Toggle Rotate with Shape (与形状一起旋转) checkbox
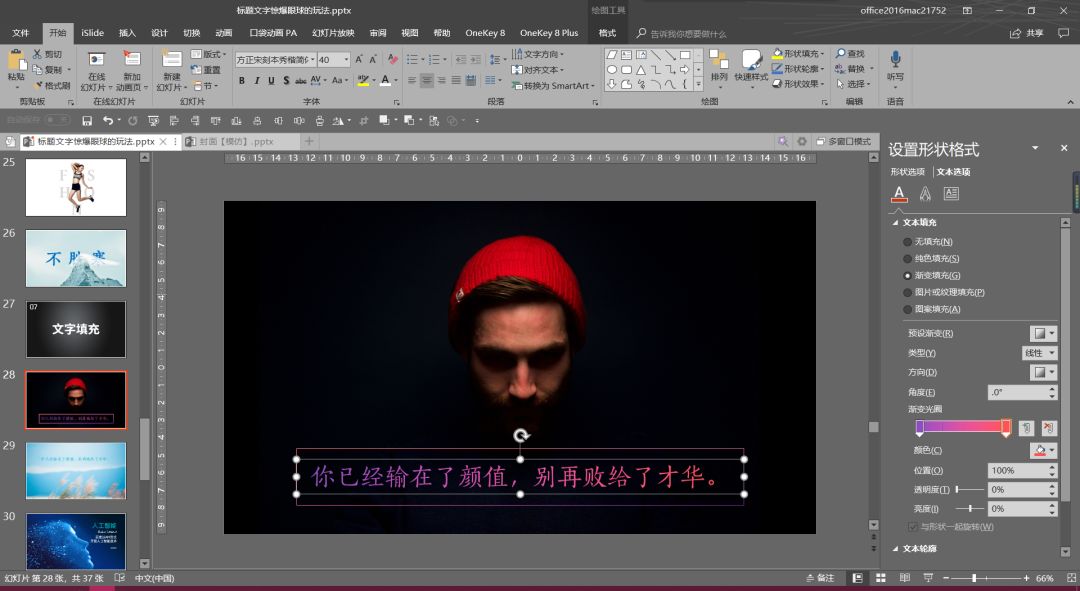The height and width of the screenshot is (591, 1080). click(x=913, y=527)
